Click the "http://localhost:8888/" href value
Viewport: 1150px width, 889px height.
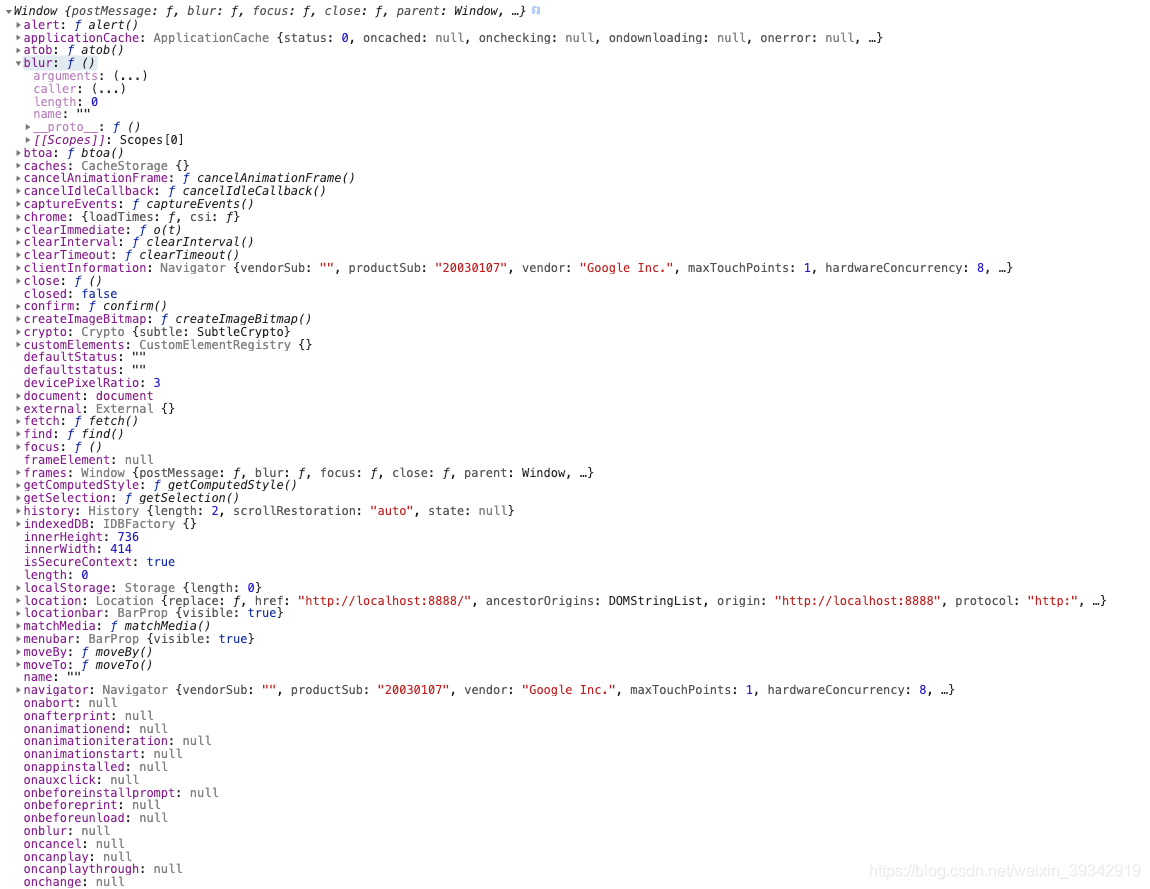coord(384,601)
